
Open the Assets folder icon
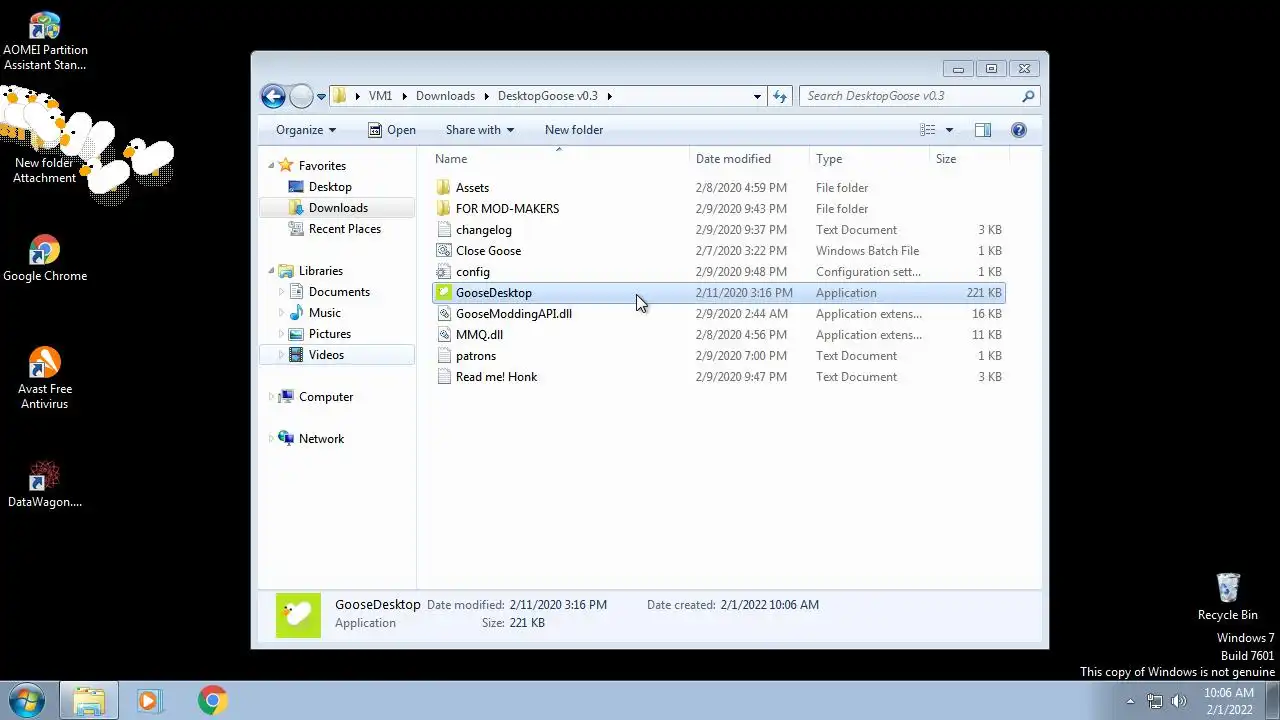pyautogui.click(x=444, y=188)
